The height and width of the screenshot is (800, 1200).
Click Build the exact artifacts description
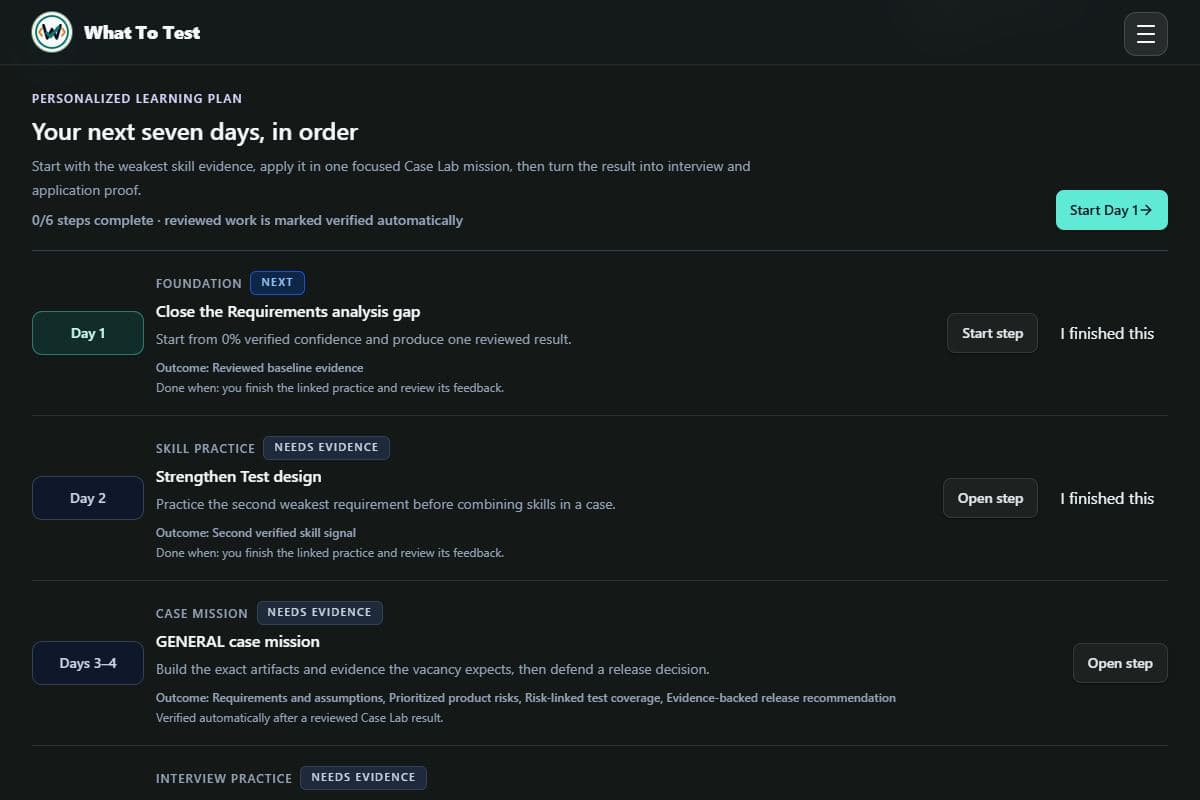click(x=433, y=669)
